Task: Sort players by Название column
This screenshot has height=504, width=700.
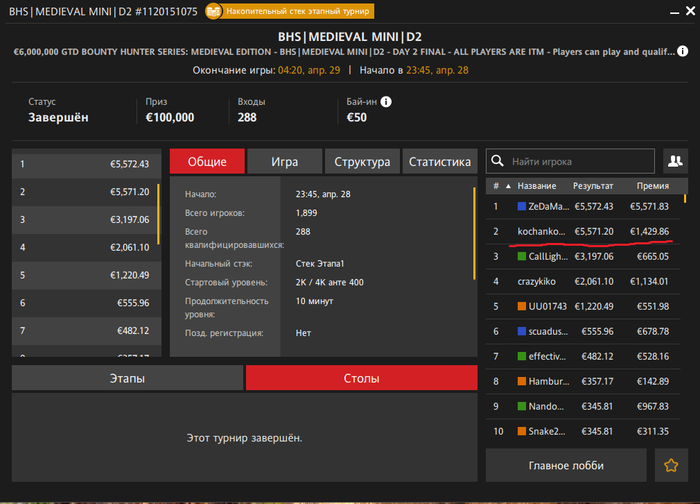Action: (x=537, y=186)
